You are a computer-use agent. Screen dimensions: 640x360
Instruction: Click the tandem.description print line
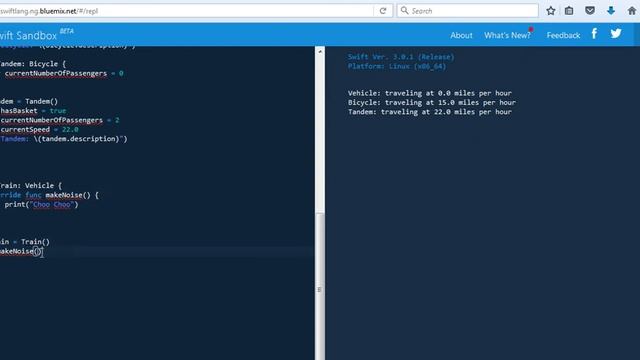(x=64, y=139)
